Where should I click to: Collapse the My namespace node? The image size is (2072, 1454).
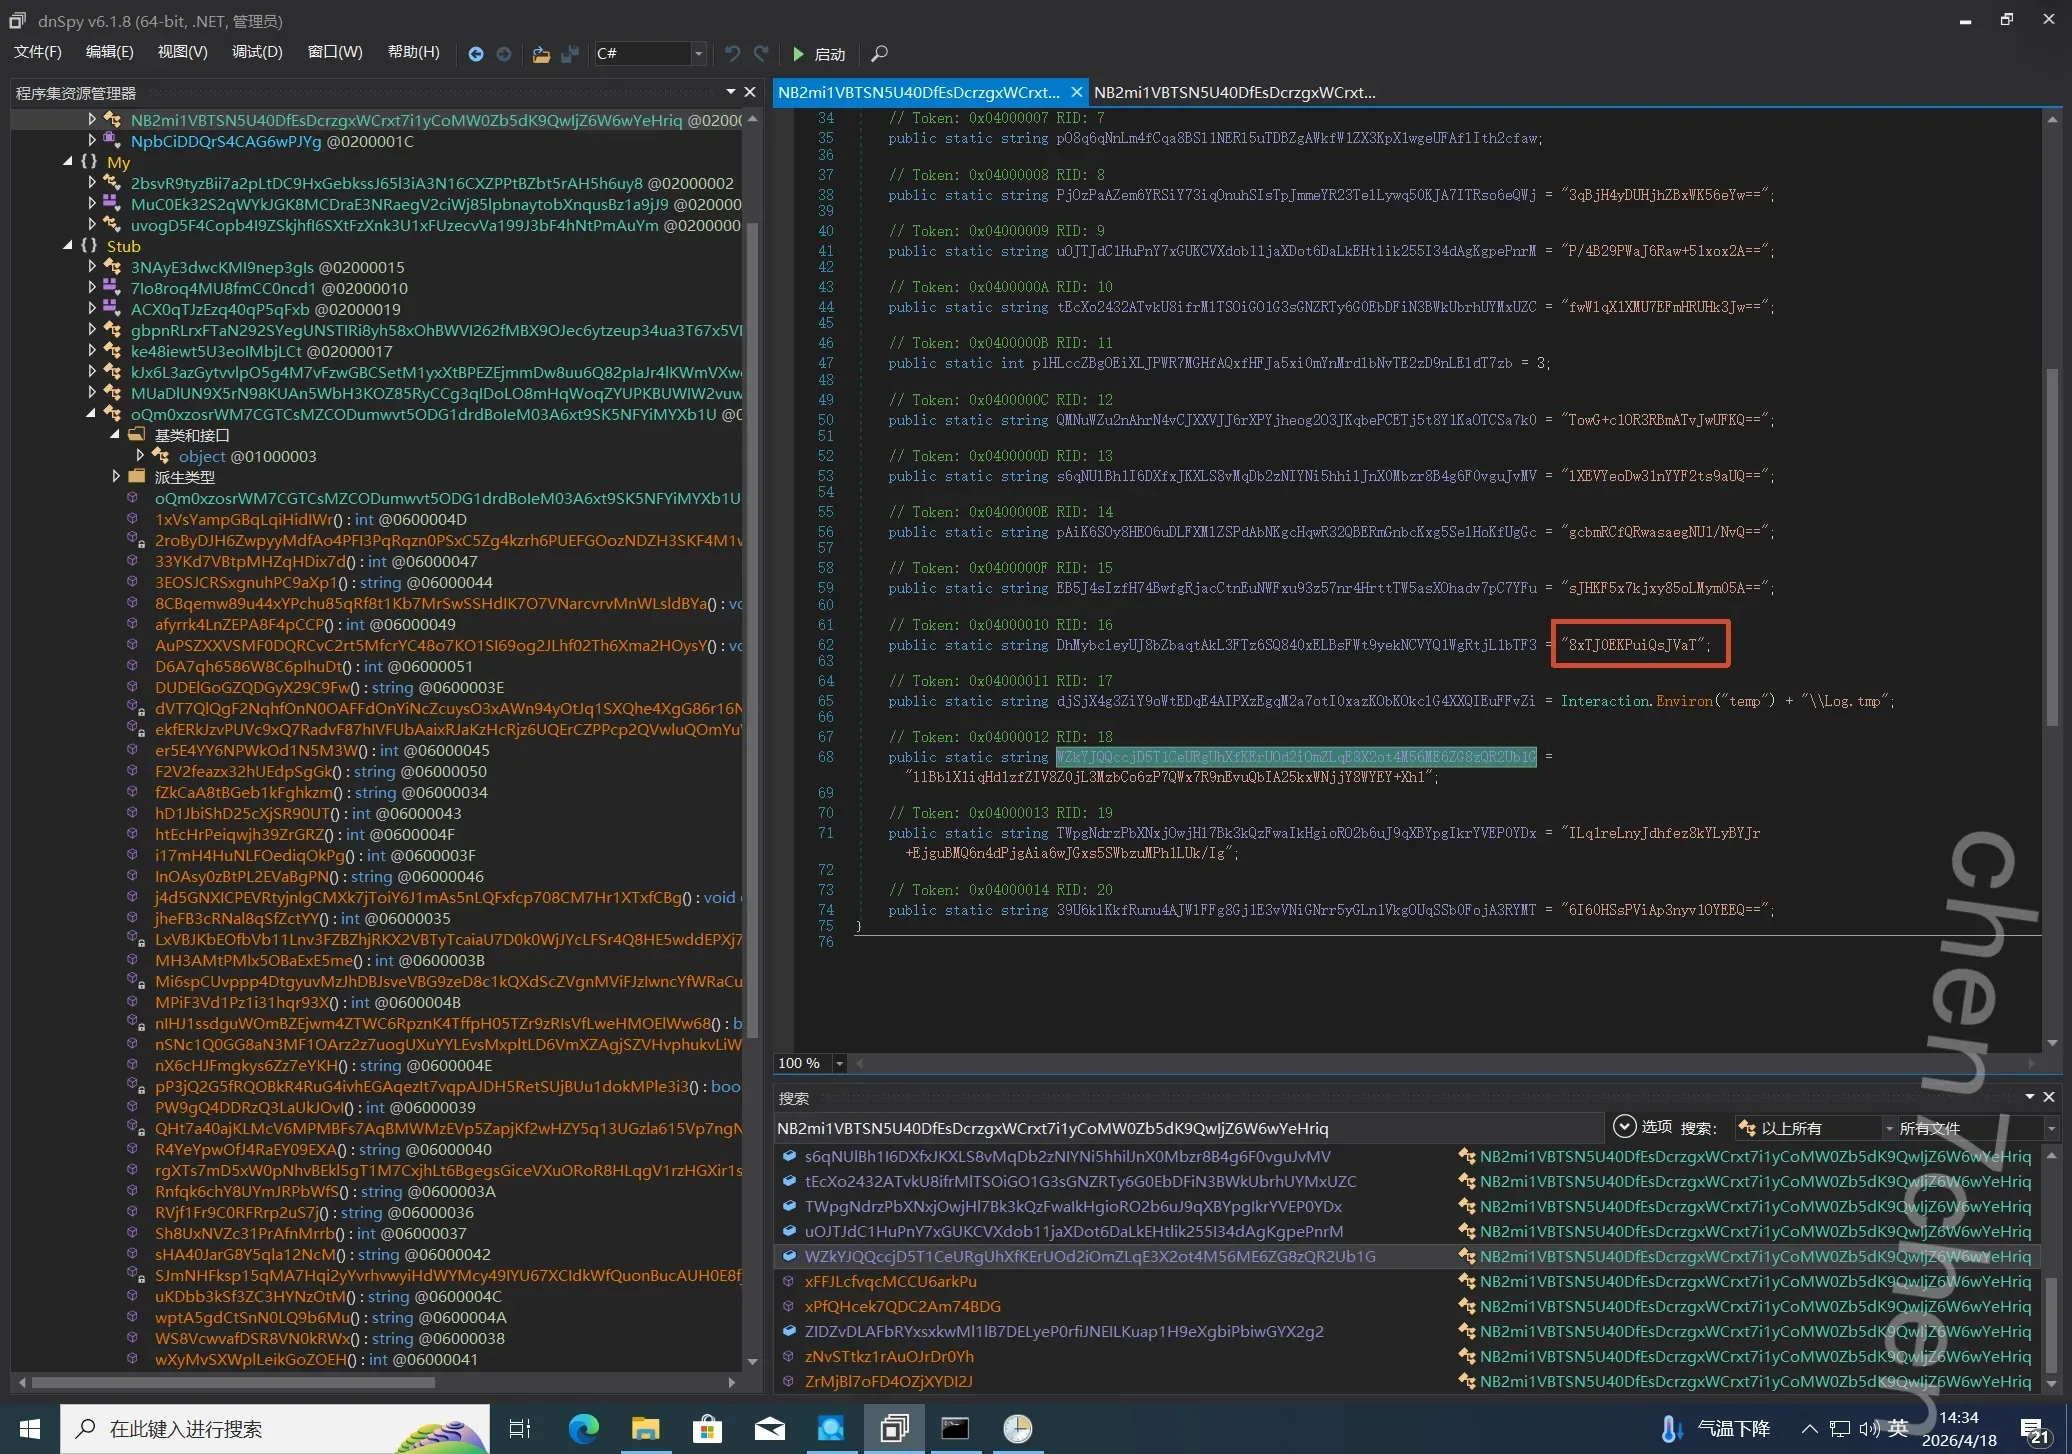(68, 162)
